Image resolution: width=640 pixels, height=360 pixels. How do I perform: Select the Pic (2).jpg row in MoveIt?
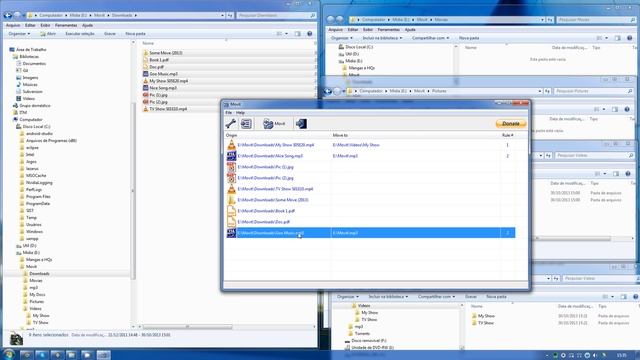pos(370,178)
